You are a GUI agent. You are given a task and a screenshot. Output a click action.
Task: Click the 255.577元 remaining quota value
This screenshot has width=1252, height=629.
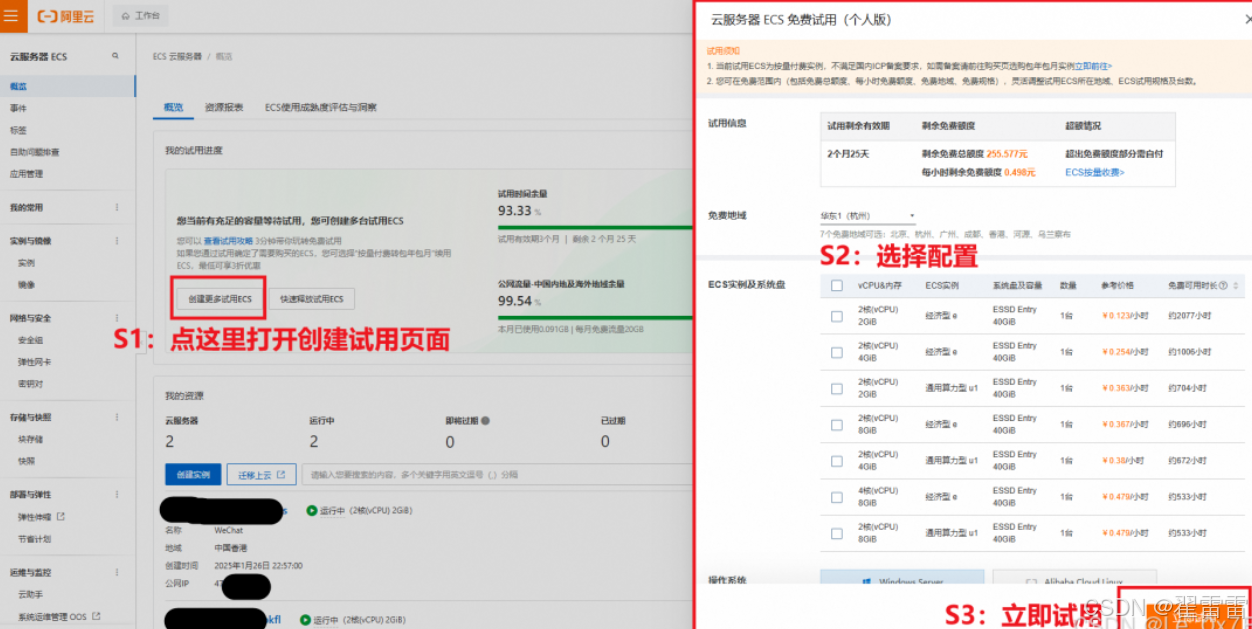coord(1007,154)
